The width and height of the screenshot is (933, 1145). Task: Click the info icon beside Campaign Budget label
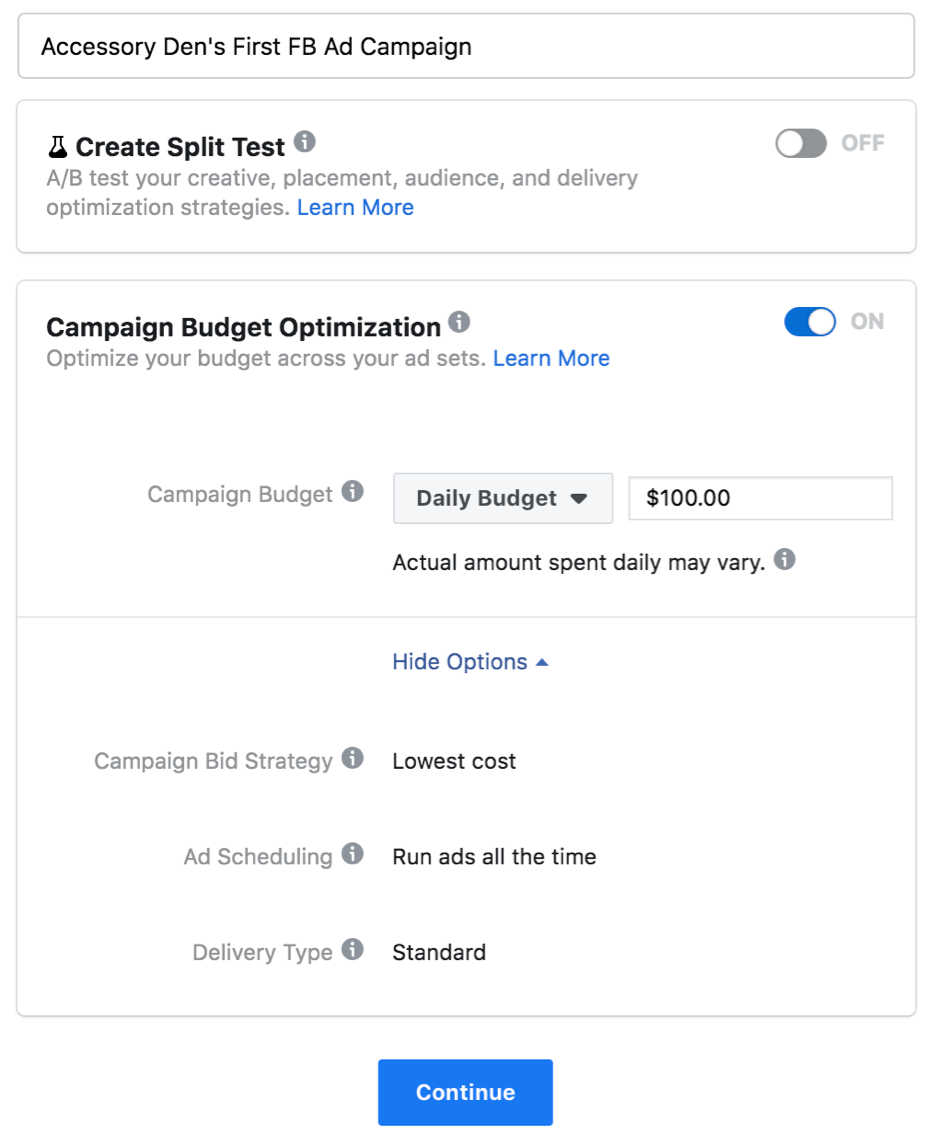pos(352,492)
